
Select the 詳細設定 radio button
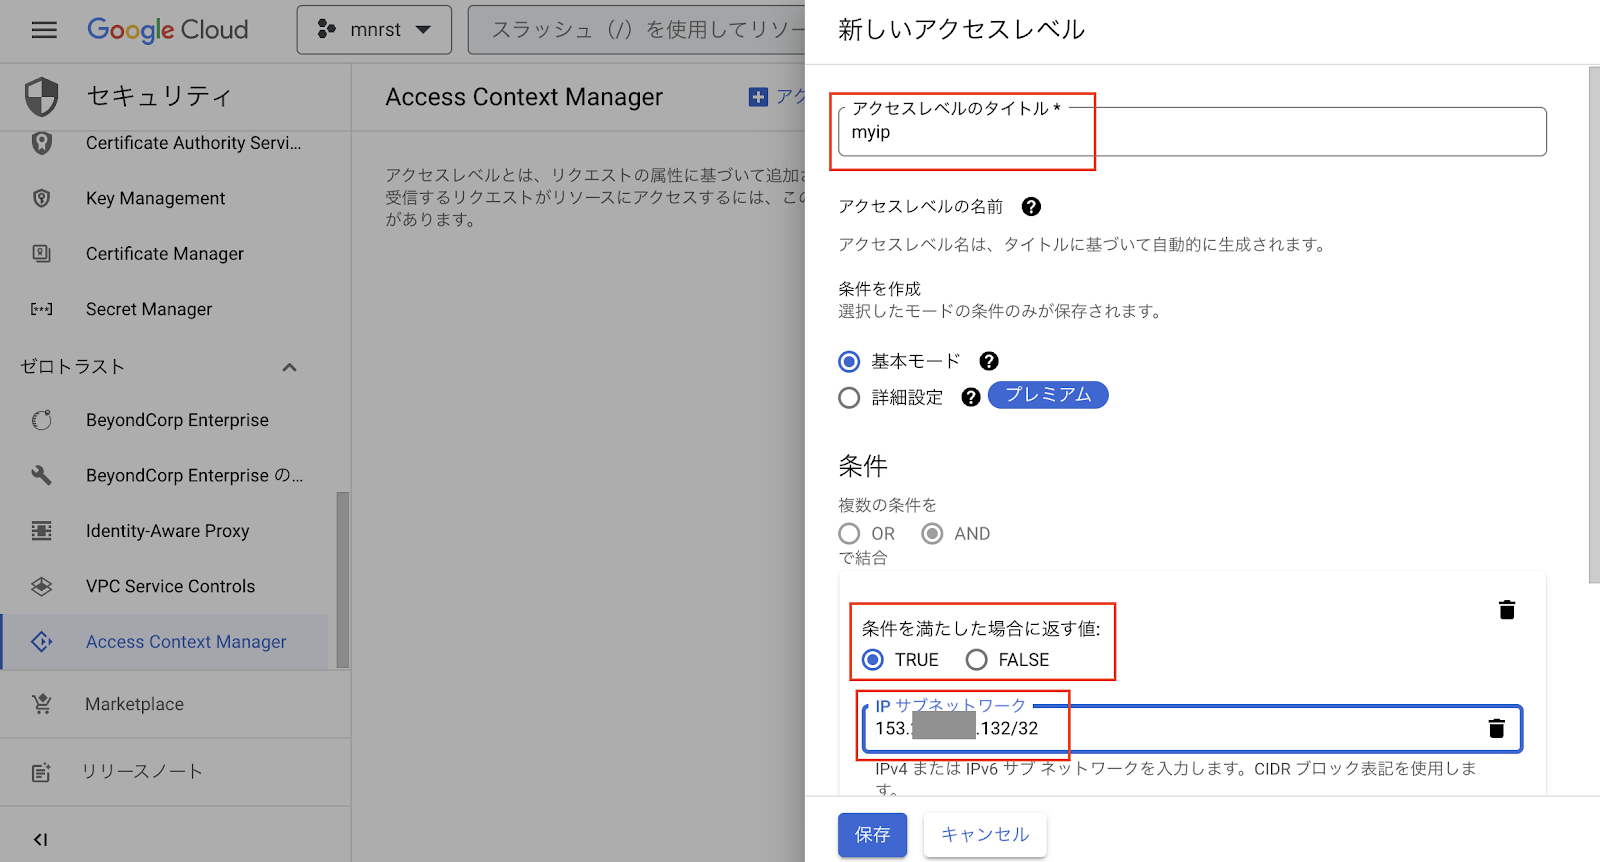(x=849, y=398)
